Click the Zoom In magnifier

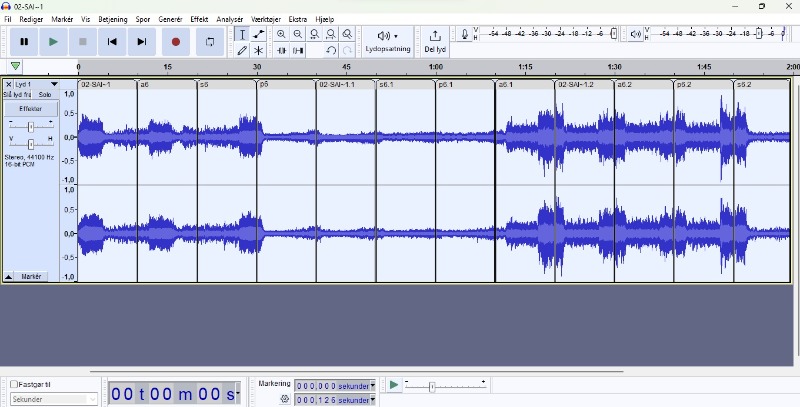pyautogui.click(x=281, y=34)
